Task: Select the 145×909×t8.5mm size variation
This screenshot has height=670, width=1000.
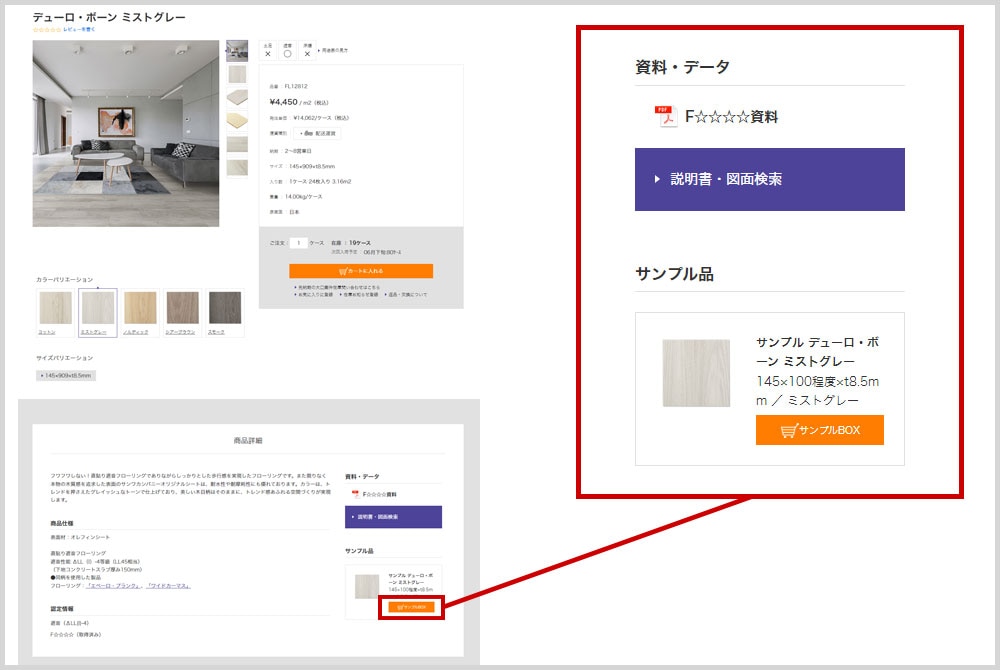Action: click(x=66, y=376)
